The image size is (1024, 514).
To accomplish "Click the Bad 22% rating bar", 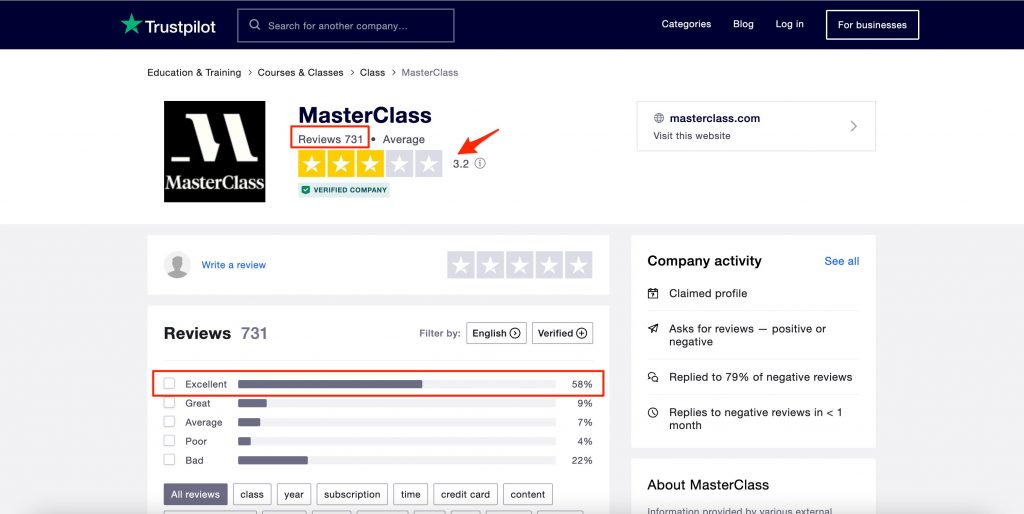I will coord(397,460).
